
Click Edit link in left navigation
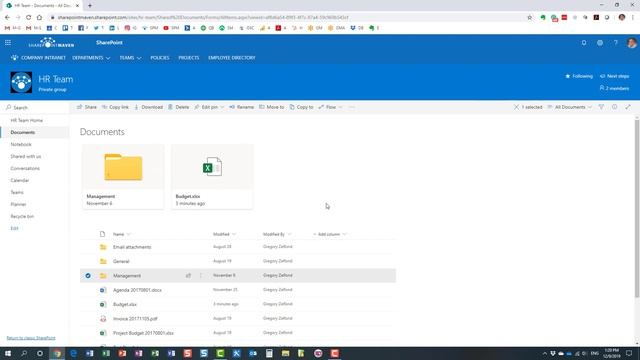point(14,228)
